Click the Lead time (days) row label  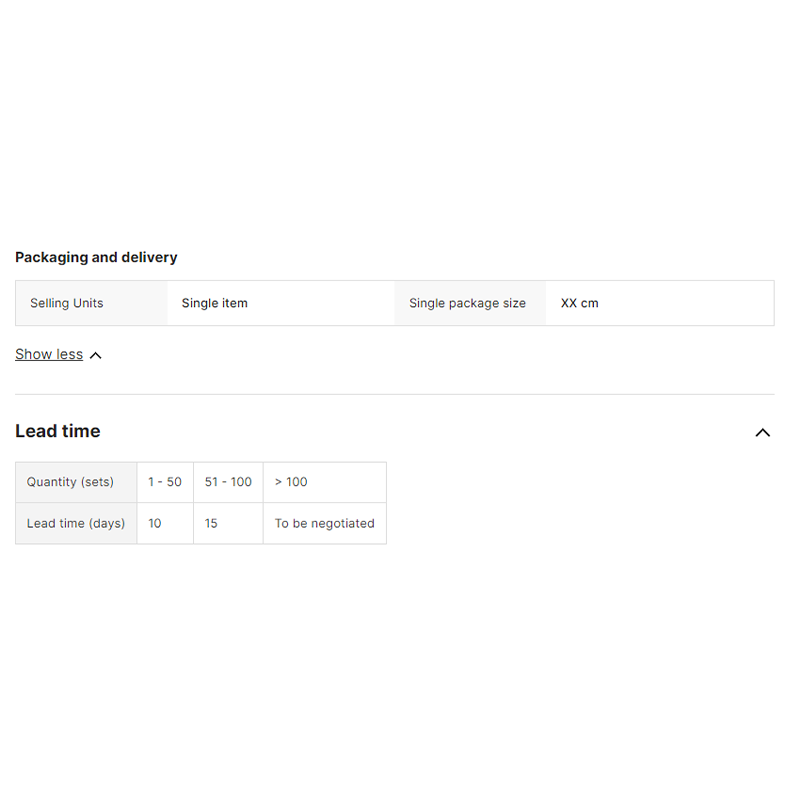[x=76, y=523]
